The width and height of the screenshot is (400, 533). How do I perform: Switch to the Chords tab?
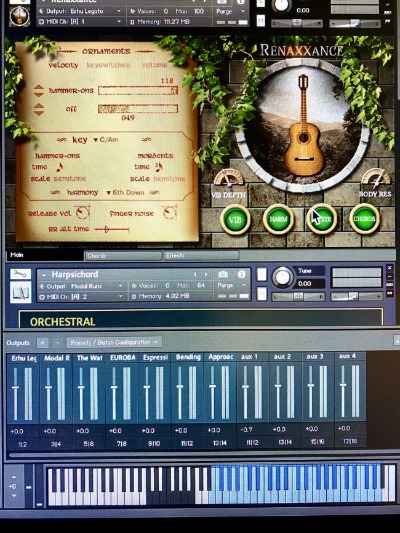pyautogui.click(x=123, y=256)
